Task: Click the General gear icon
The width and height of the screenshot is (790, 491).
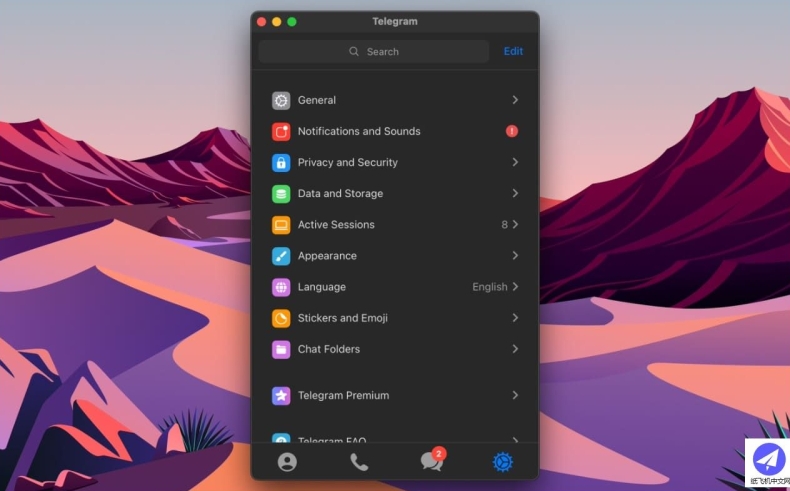Action: pos(281,100)
